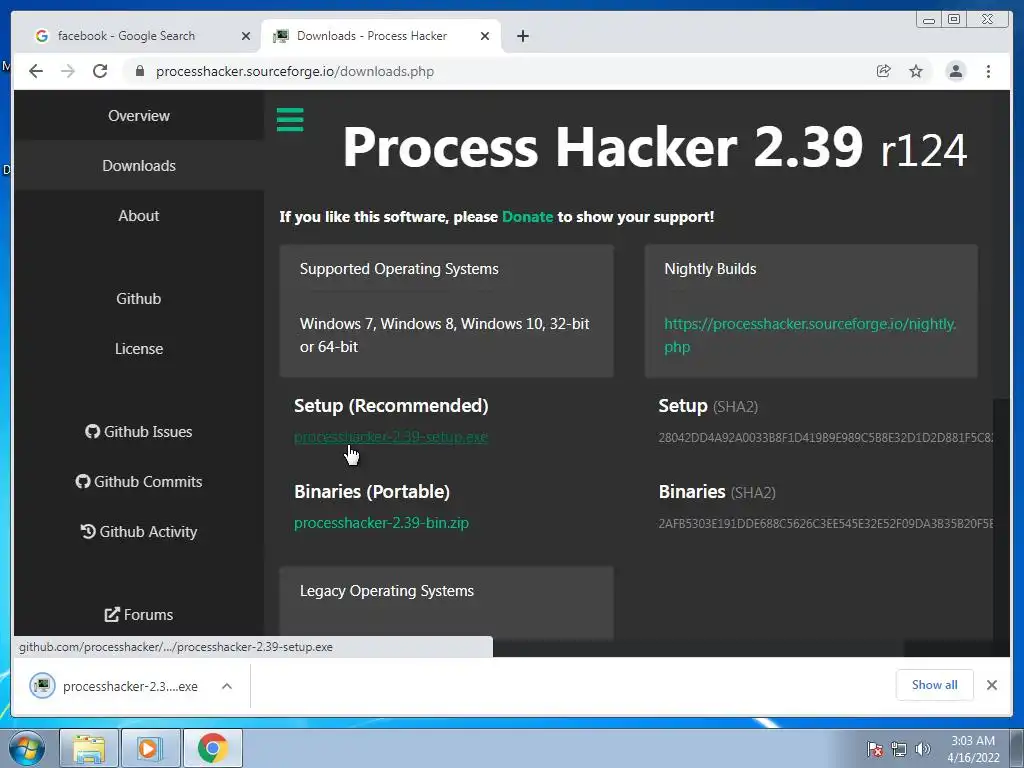Click the share page icon in address bar
Screen dimensions: 1024x768
[x=884, y=71]
